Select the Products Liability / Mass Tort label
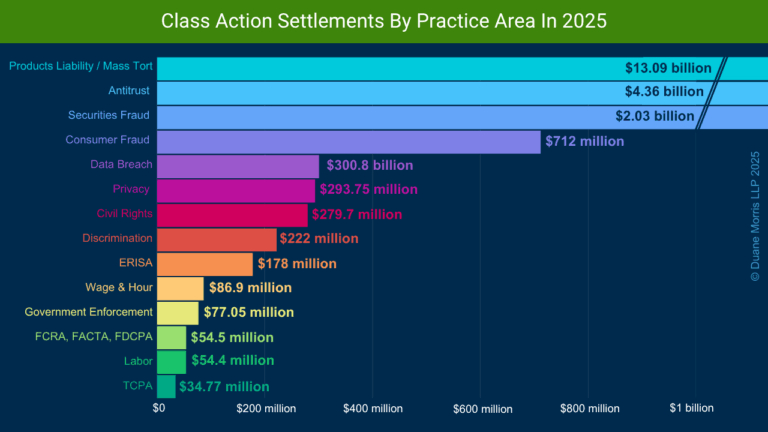This screenshot has height=432, width=768. [81, 67]
